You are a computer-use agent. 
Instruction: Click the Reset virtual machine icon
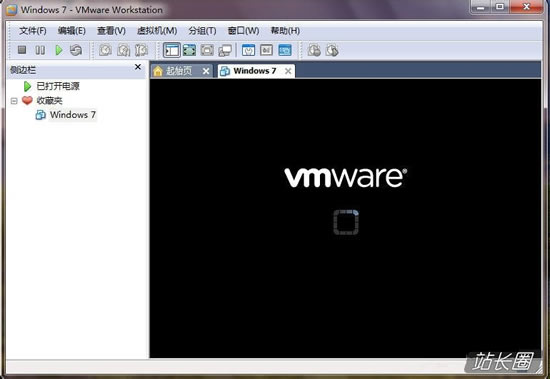click(76, 50)
